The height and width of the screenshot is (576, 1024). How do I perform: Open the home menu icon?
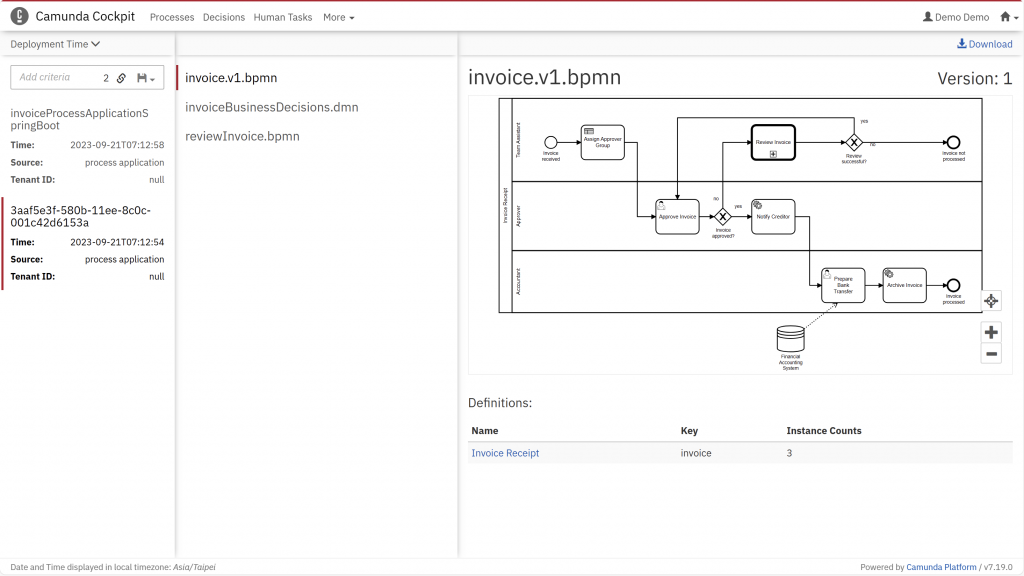(x=1009, y=17)
